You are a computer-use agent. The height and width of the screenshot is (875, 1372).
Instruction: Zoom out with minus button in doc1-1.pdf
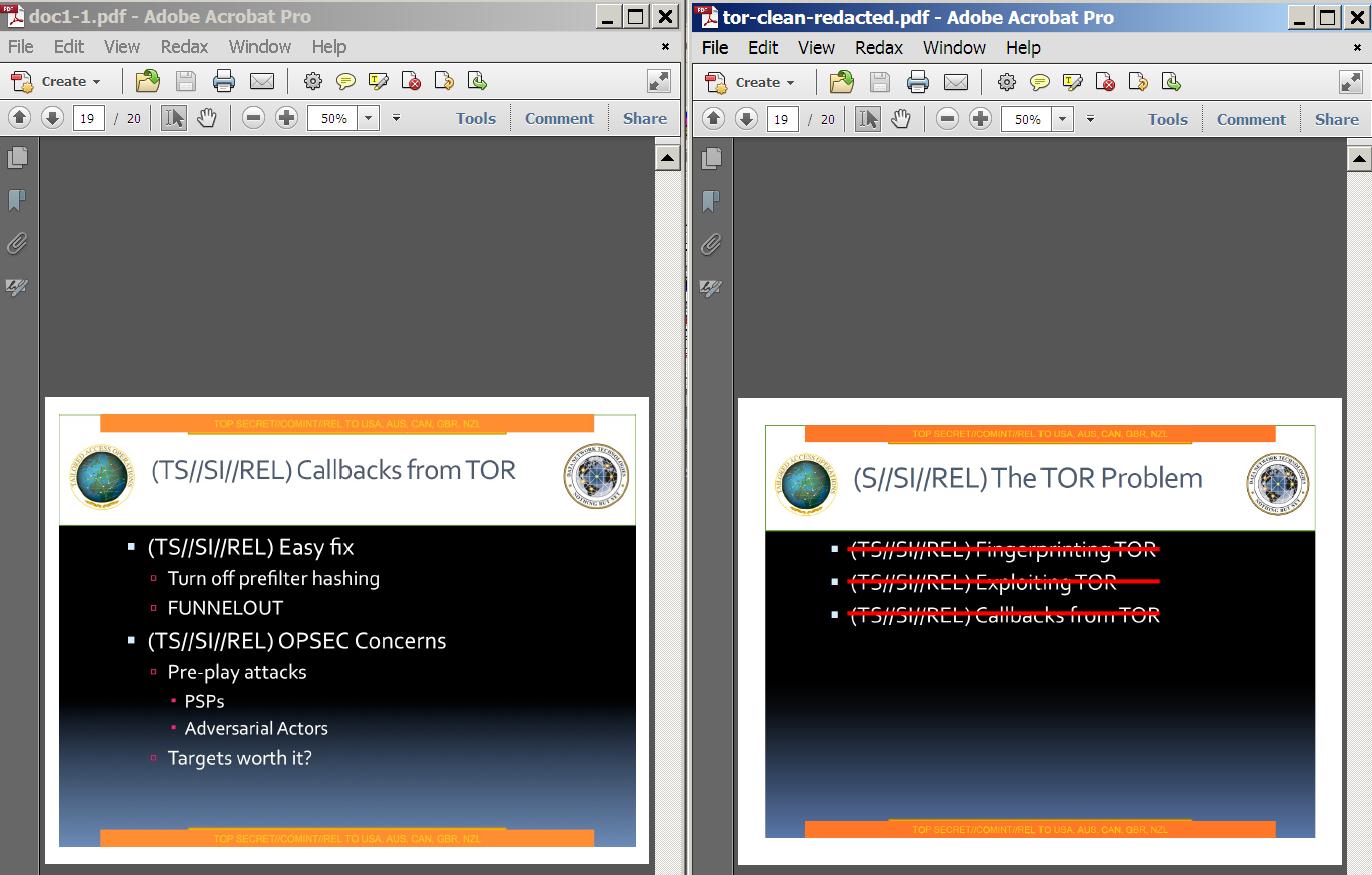[253, 118]
